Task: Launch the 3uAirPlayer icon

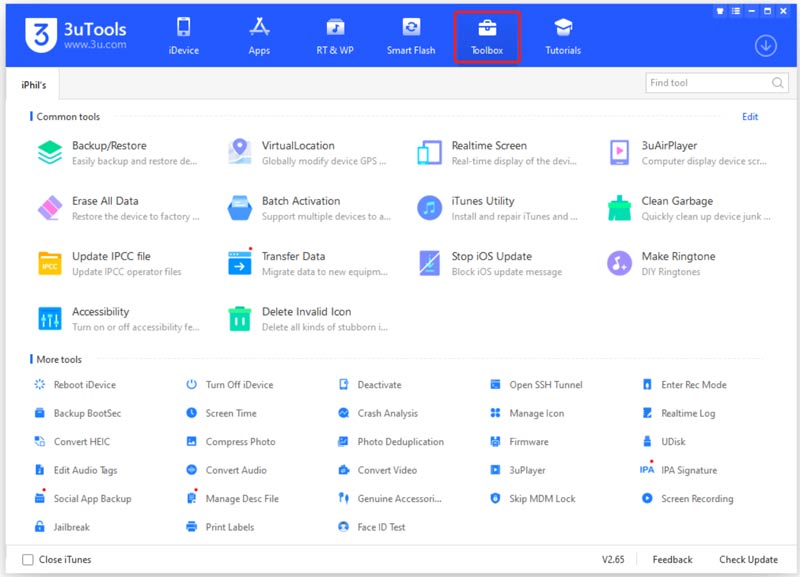Action: 619,153
